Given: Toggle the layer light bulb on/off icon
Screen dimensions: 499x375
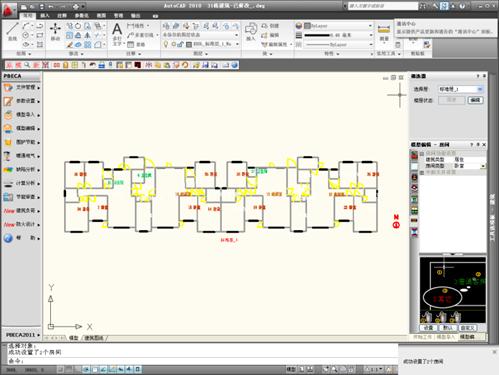Looking at the screenshot, I should click(x=166, y=44).
